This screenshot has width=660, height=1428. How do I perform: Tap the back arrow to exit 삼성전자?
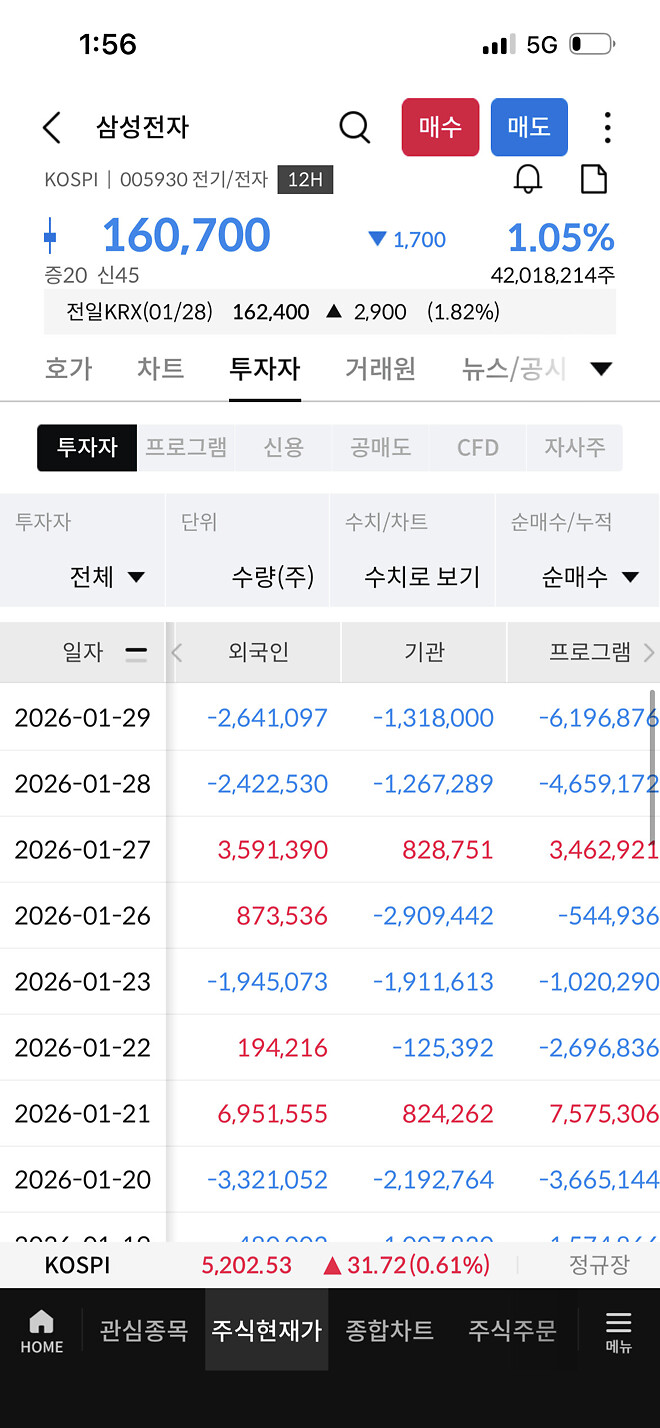pyautogui.click(x=51, y=127)
